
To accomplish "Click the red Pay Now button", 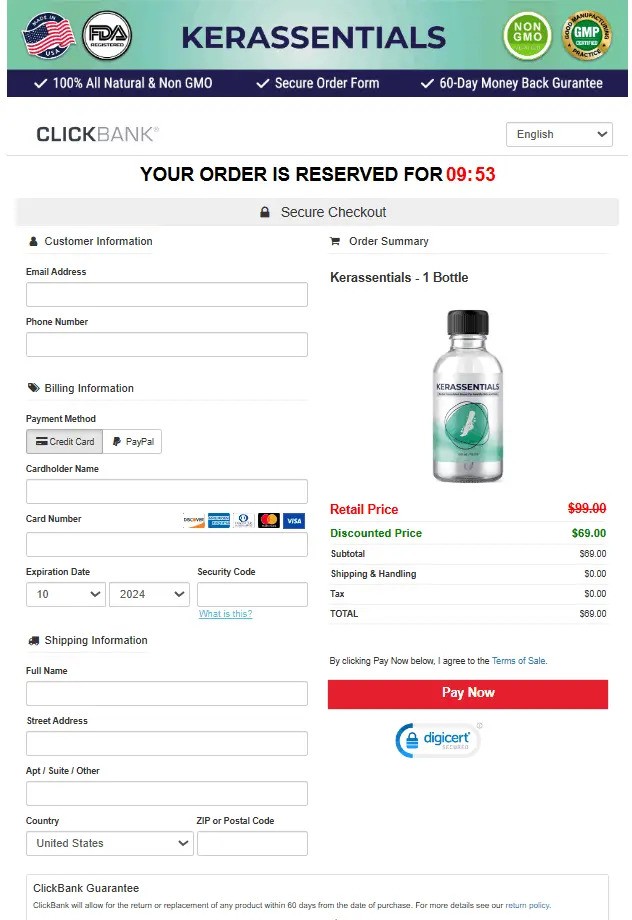I will click(x=468, y=694).
